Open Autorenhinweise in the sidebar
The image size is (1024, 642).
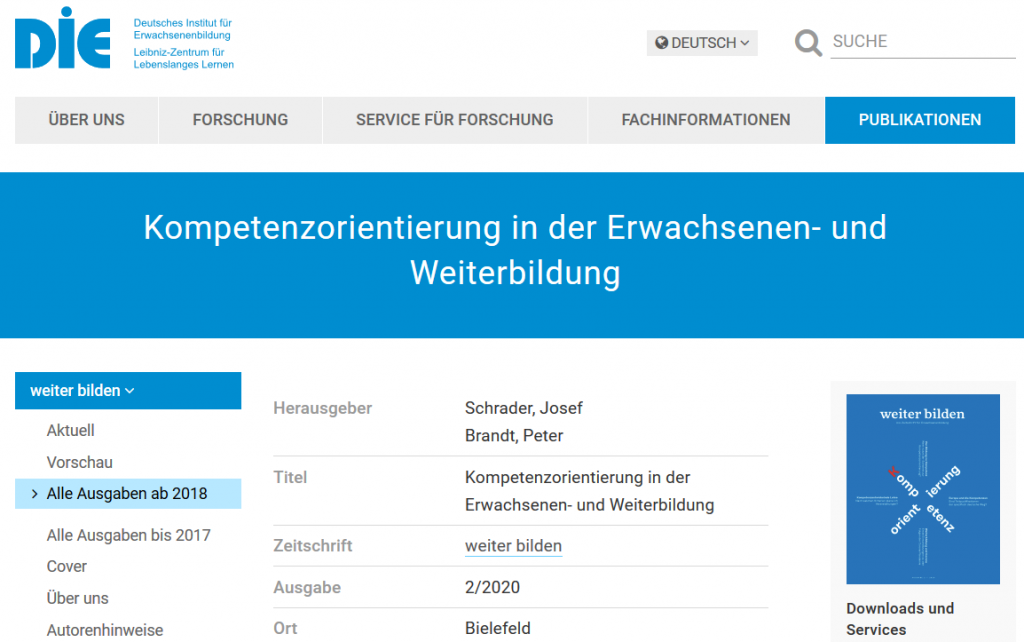[105, 630]
